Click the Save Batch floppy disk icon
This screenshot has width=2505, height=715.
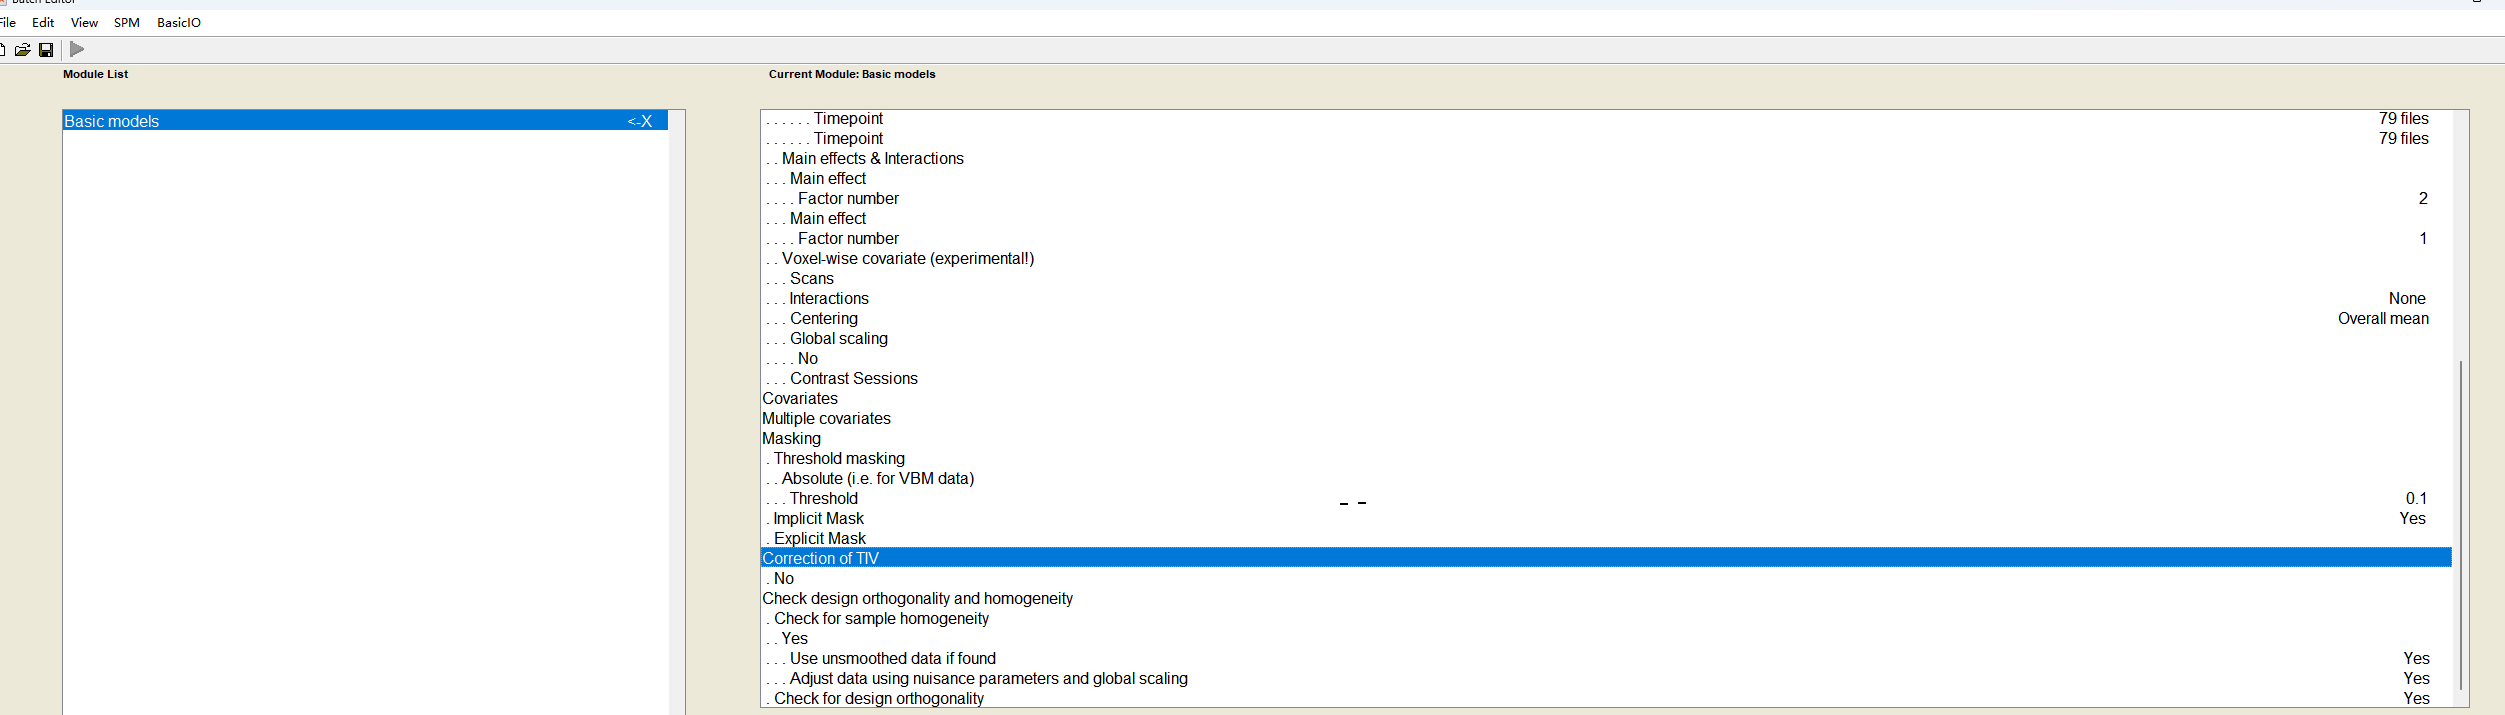[46, 50]
